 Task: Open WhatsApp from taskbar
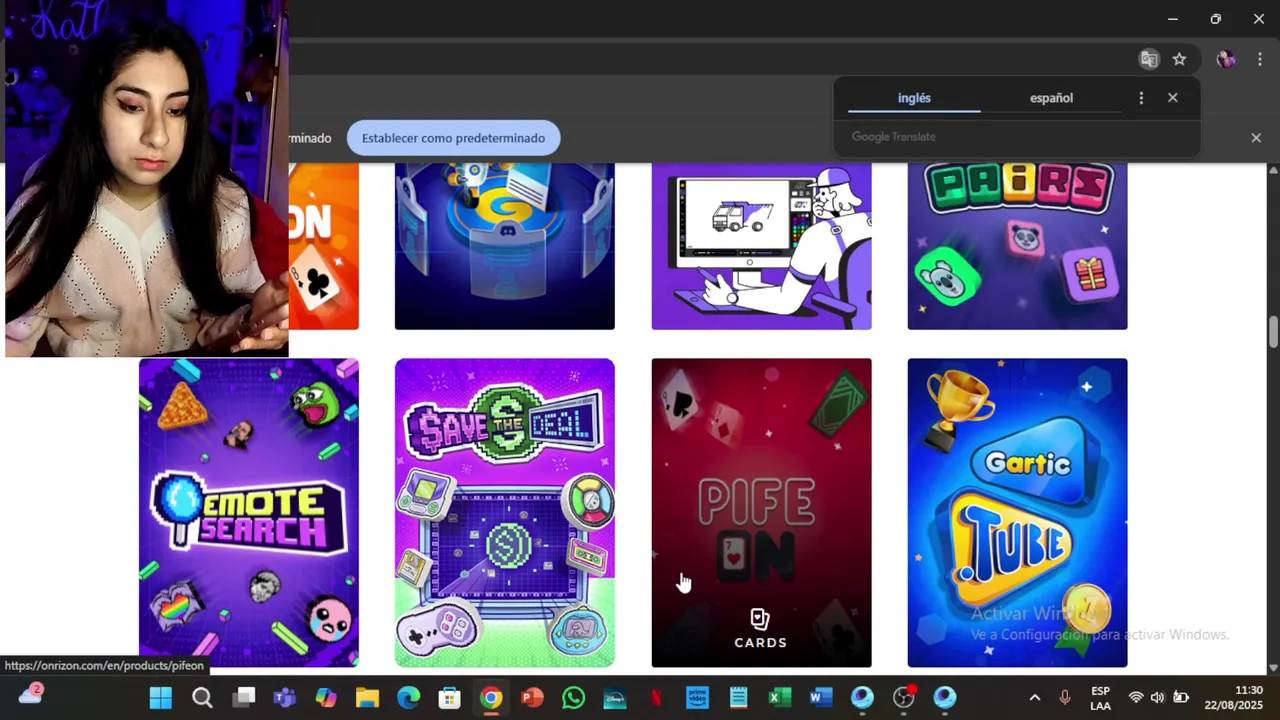click(574, 697)
